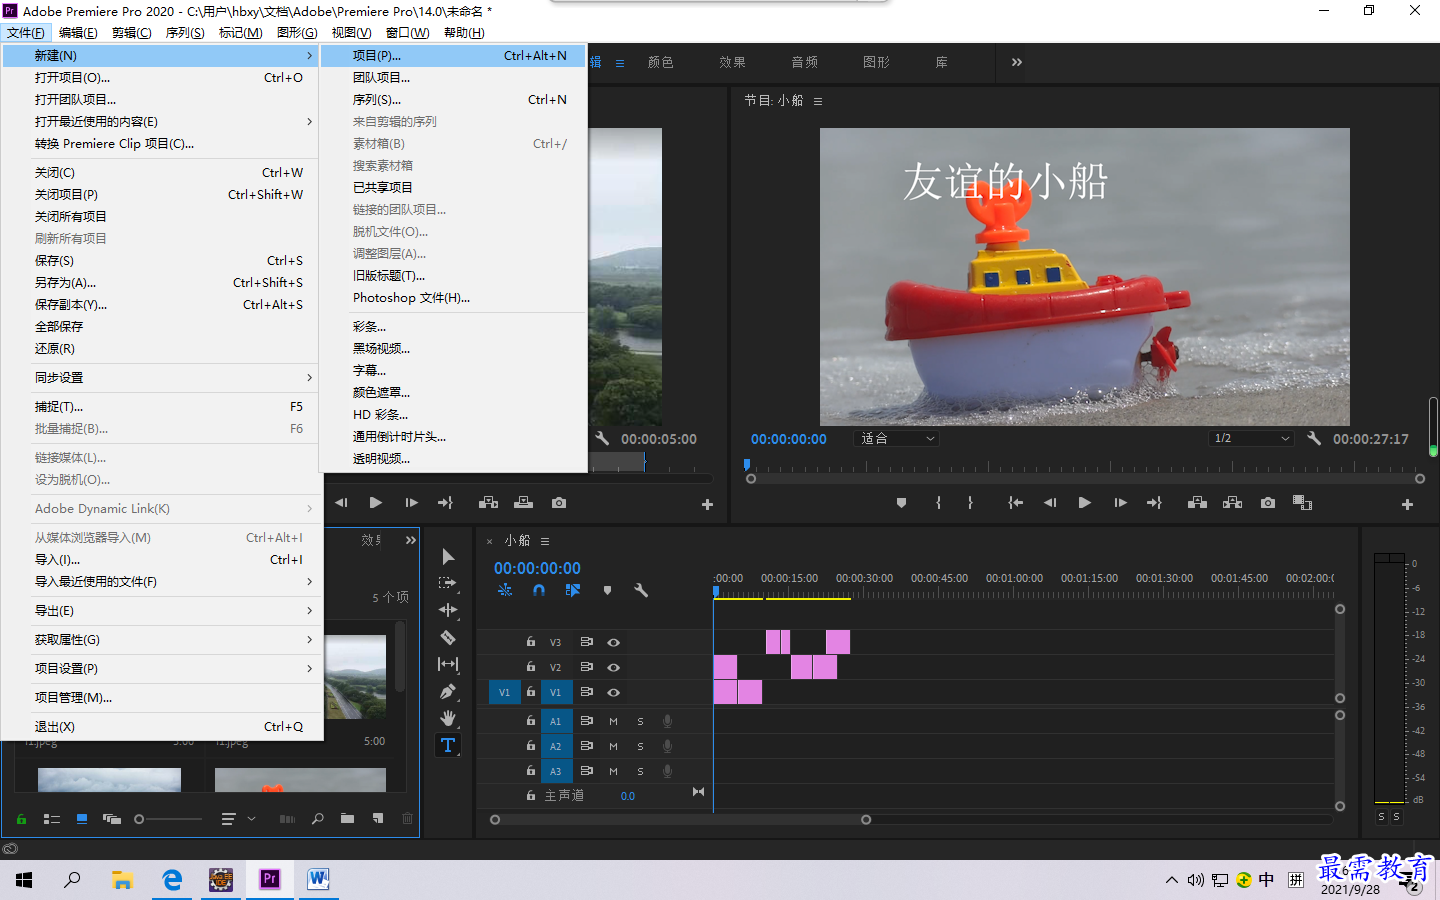This screenshot has height=900, width=1440.
Task: Expand workspace overflow chevrons
Action: click(1017, 62)
